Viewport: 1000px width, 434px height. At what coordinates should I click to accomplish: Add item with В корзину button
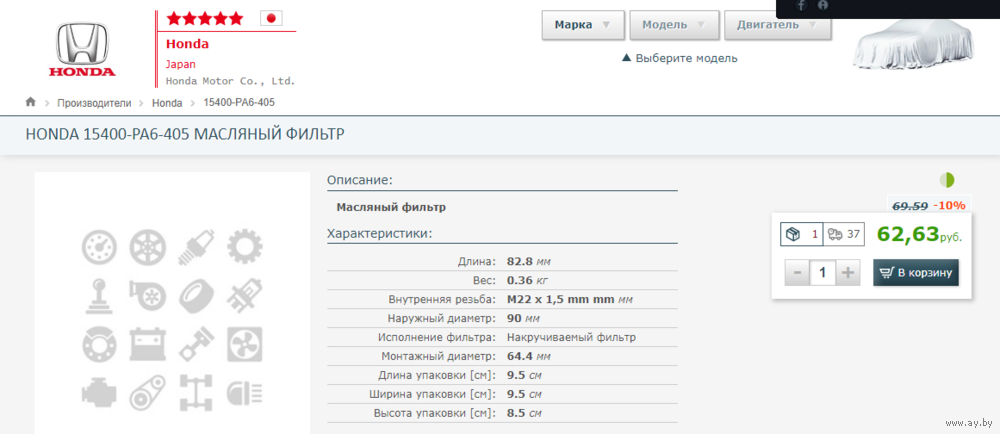[x=916, y=273]
